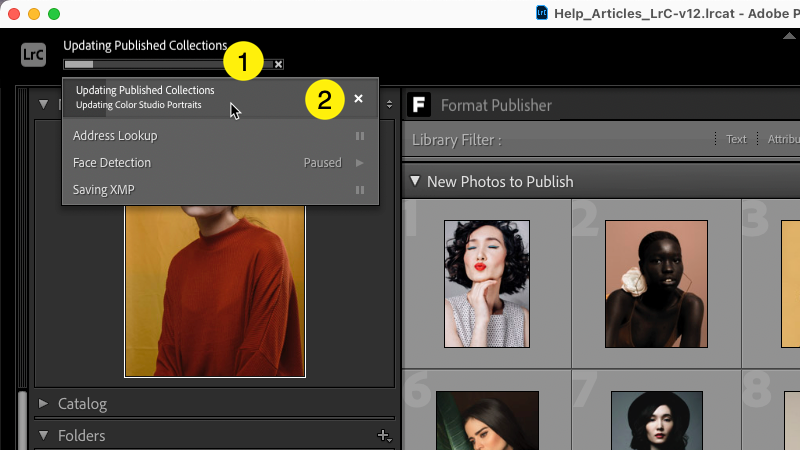Collapse the Navigator panel triangle
This screenshot has height=450, width=800.
pyautogui.click(x=43, y=104)
